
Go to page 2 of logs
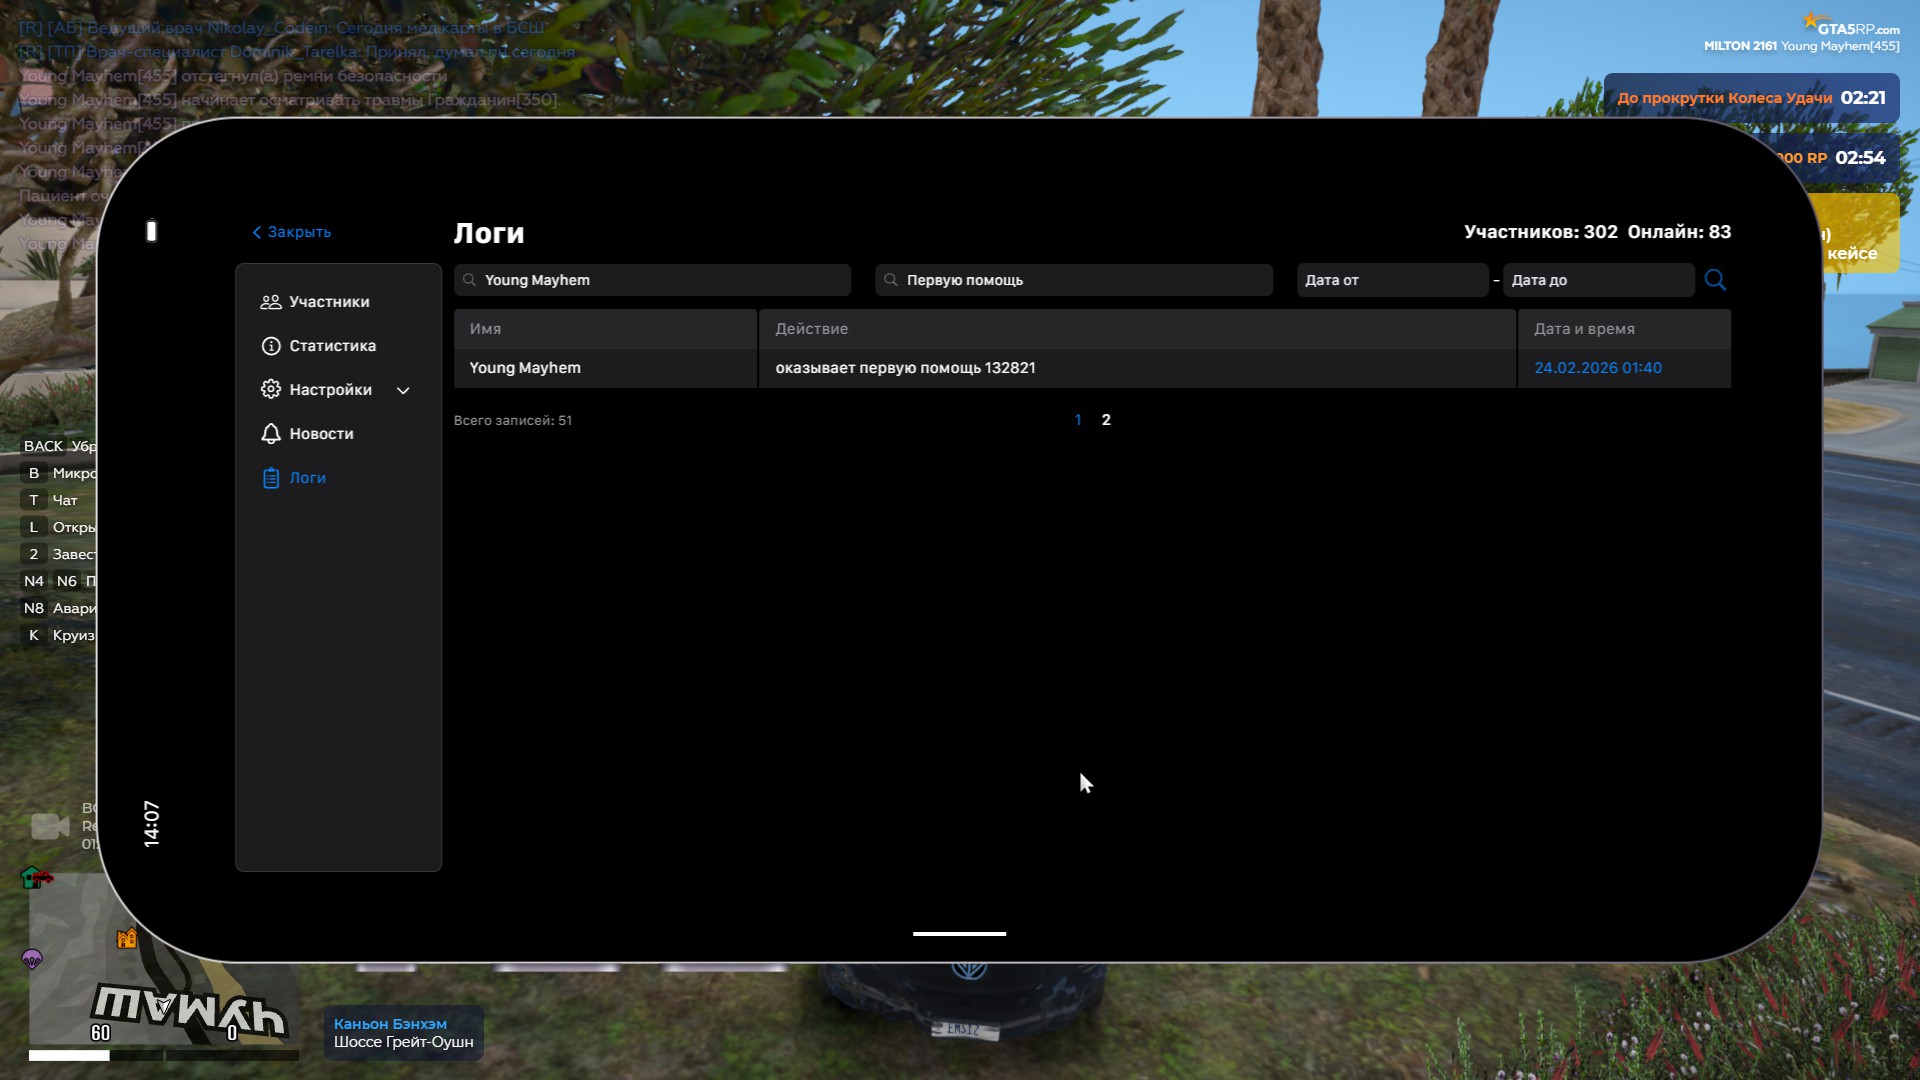(1106, 420)
